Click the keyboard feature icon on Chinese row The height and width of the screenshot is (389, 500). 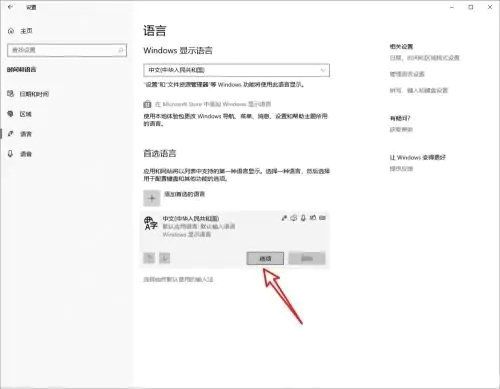pyautogui.click(x=322, y=218)
